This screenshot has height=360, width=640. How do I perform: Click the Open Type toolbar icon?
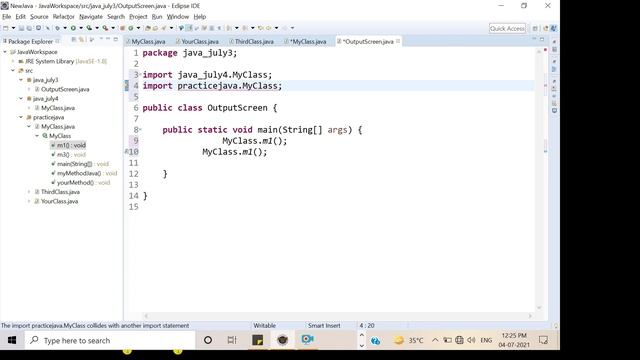coord(148,28)
